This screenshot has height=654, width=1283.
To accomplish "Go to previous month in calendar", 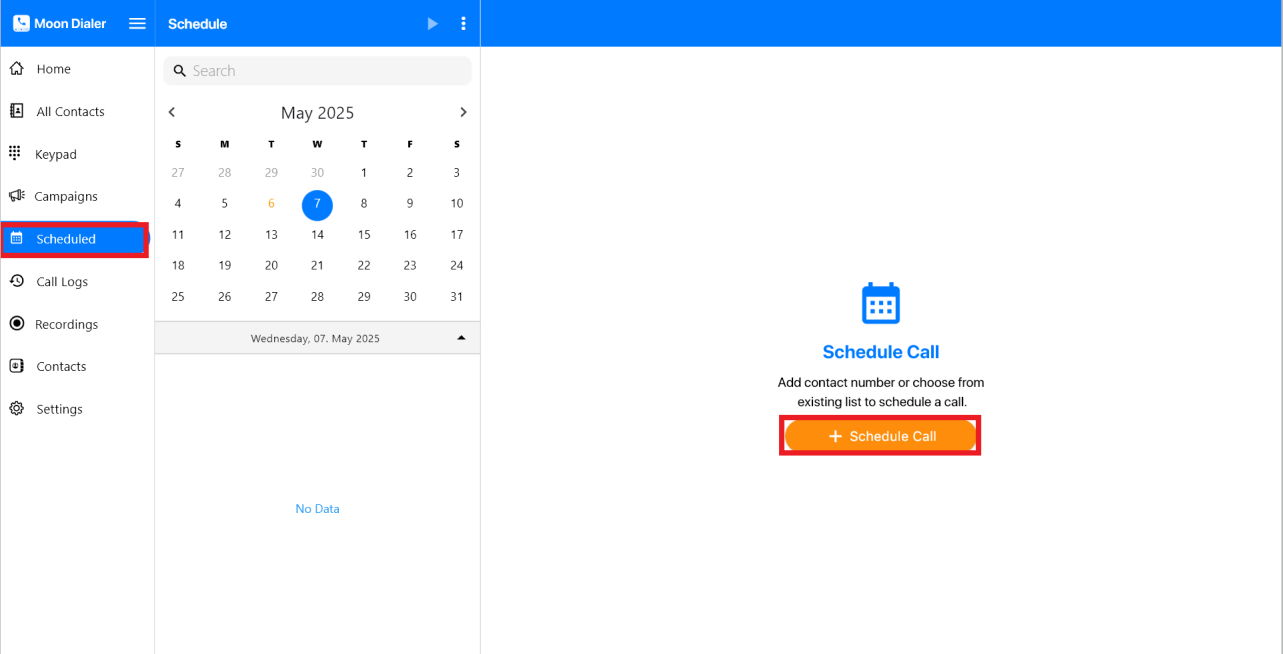I will (x=172, y=112).
